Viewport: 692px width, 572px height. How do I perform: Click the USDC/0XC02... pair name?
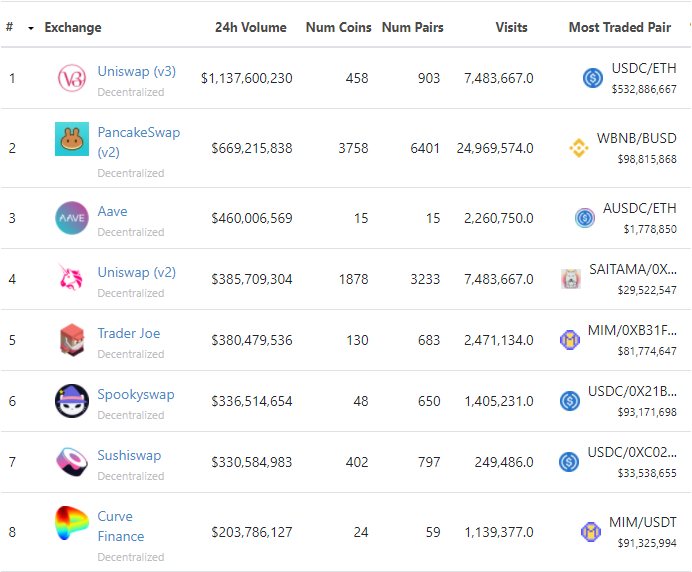632,452
